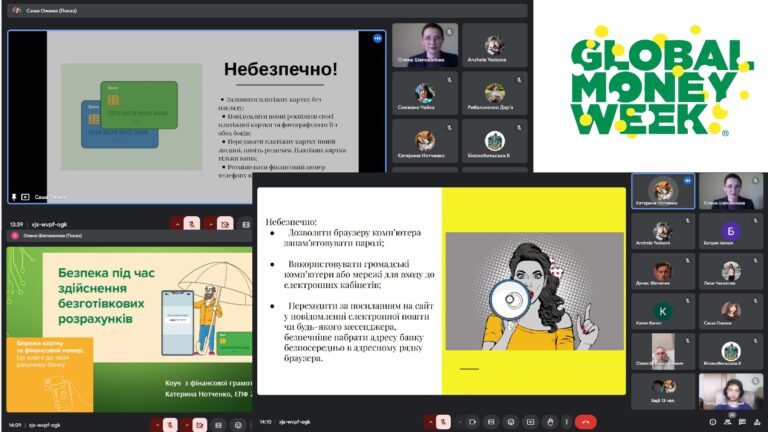
Task: Open the 'Ещё 13 чел.' participants tile
Action: point(663,392)
